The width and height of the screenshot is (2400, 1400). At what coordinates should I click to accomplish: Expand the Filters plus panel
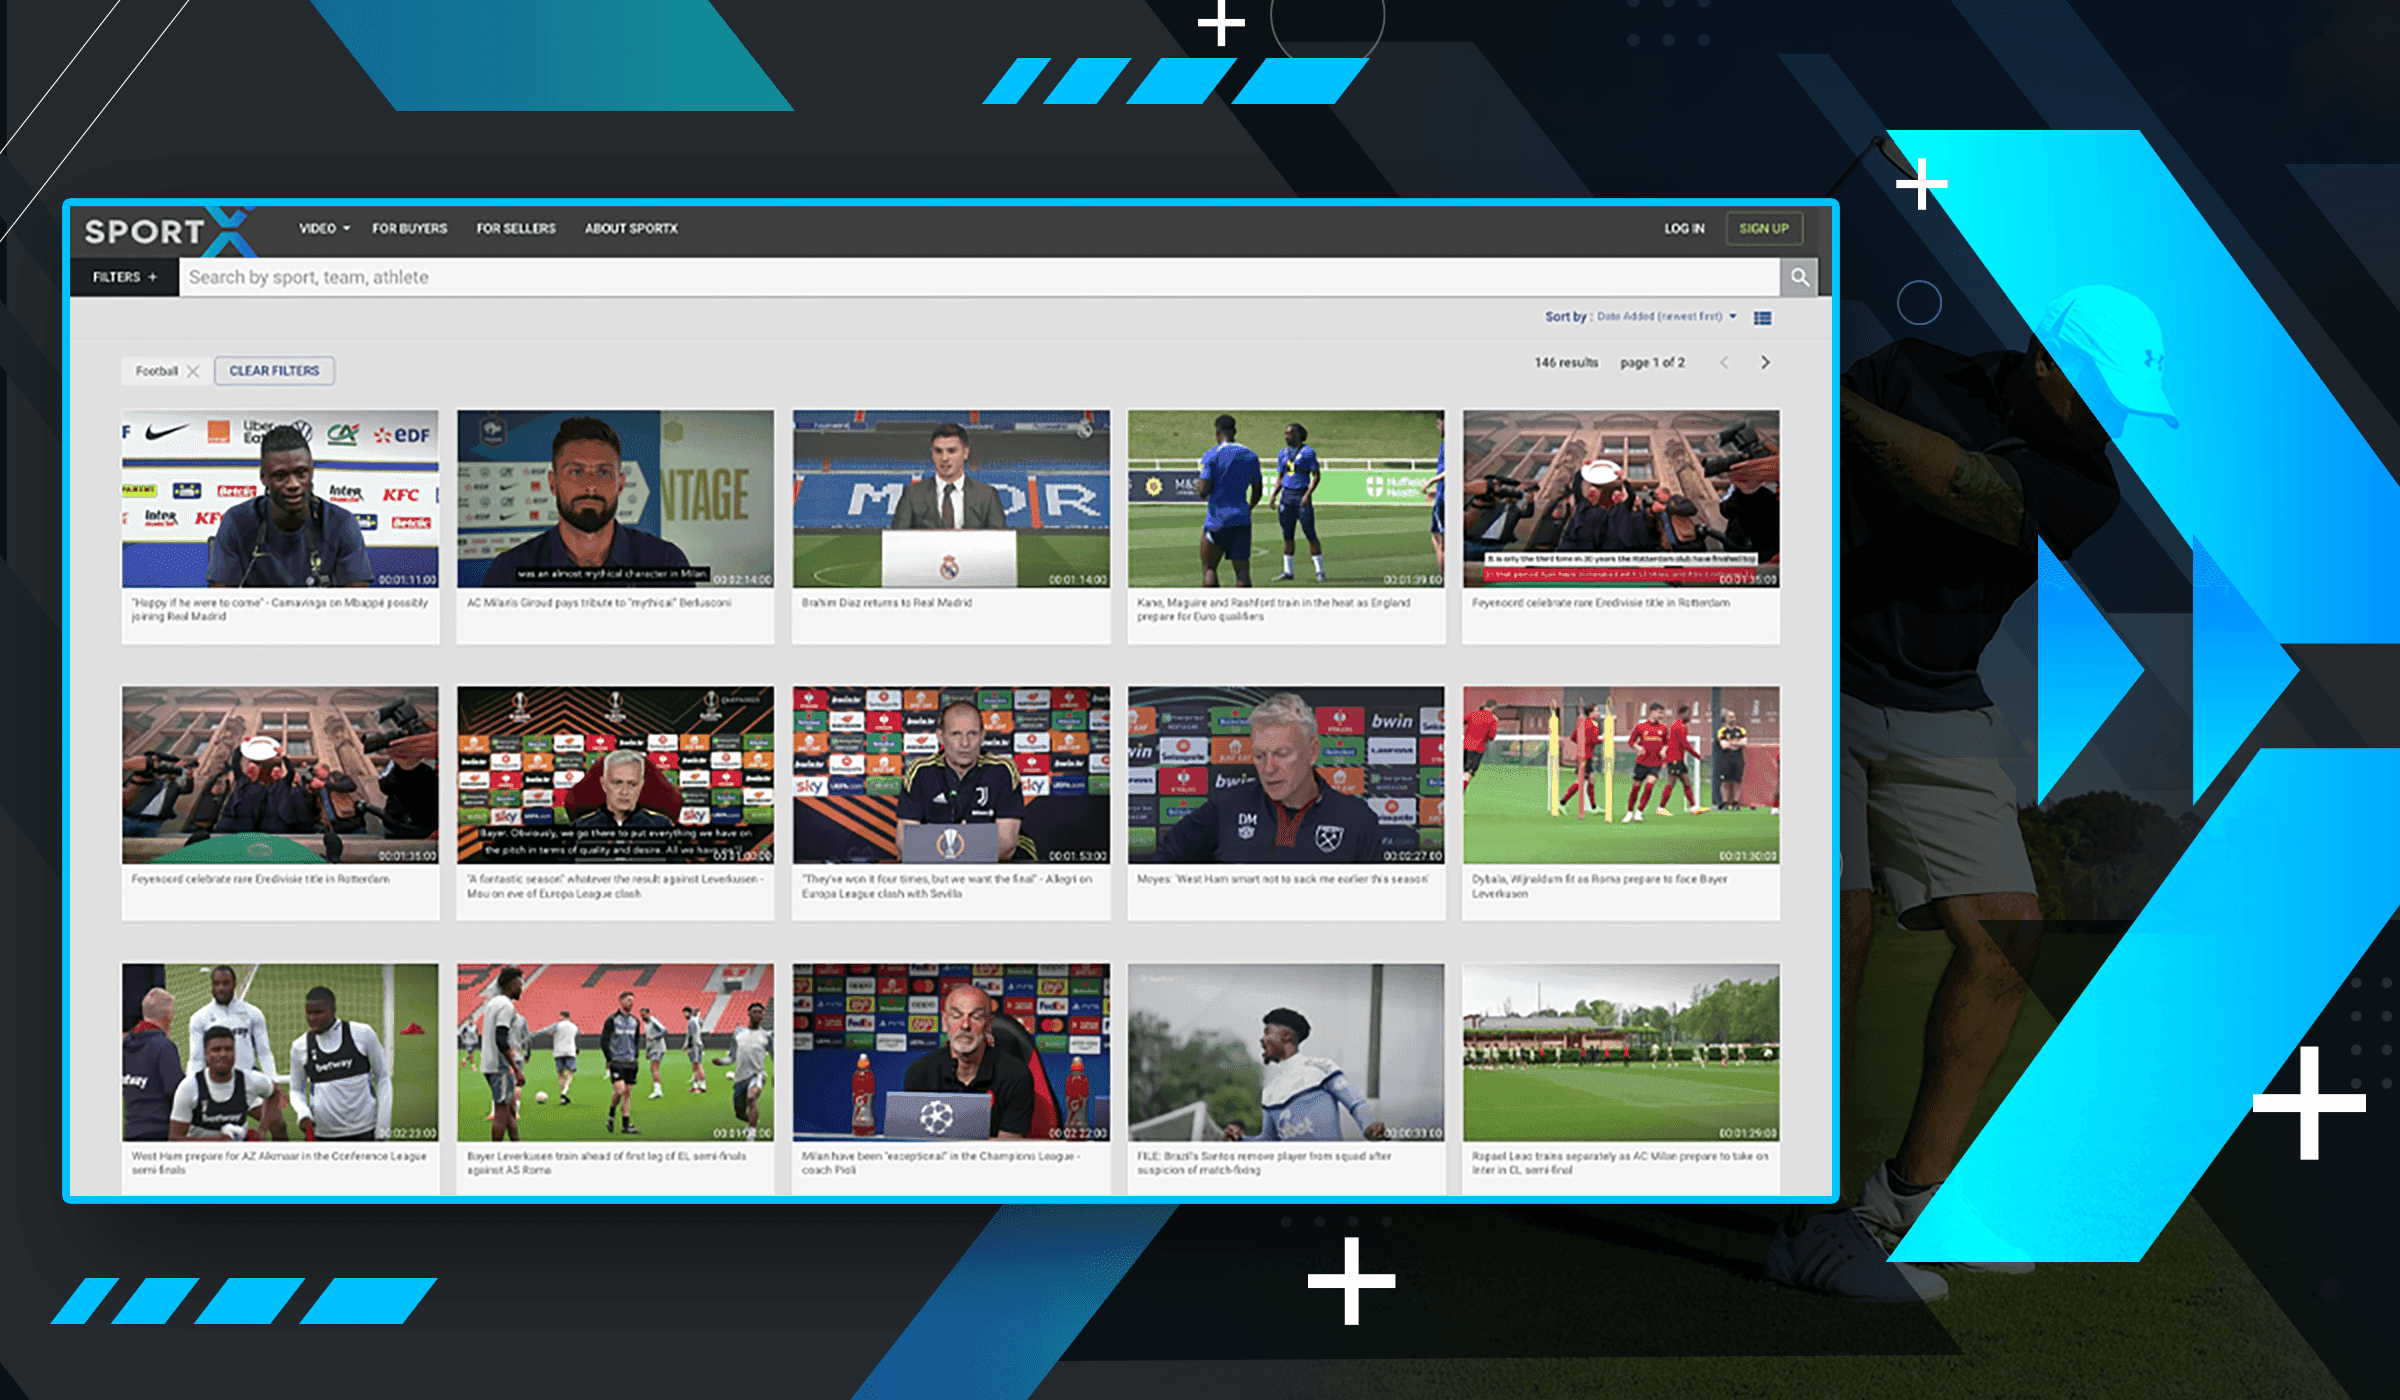[125, 277]
